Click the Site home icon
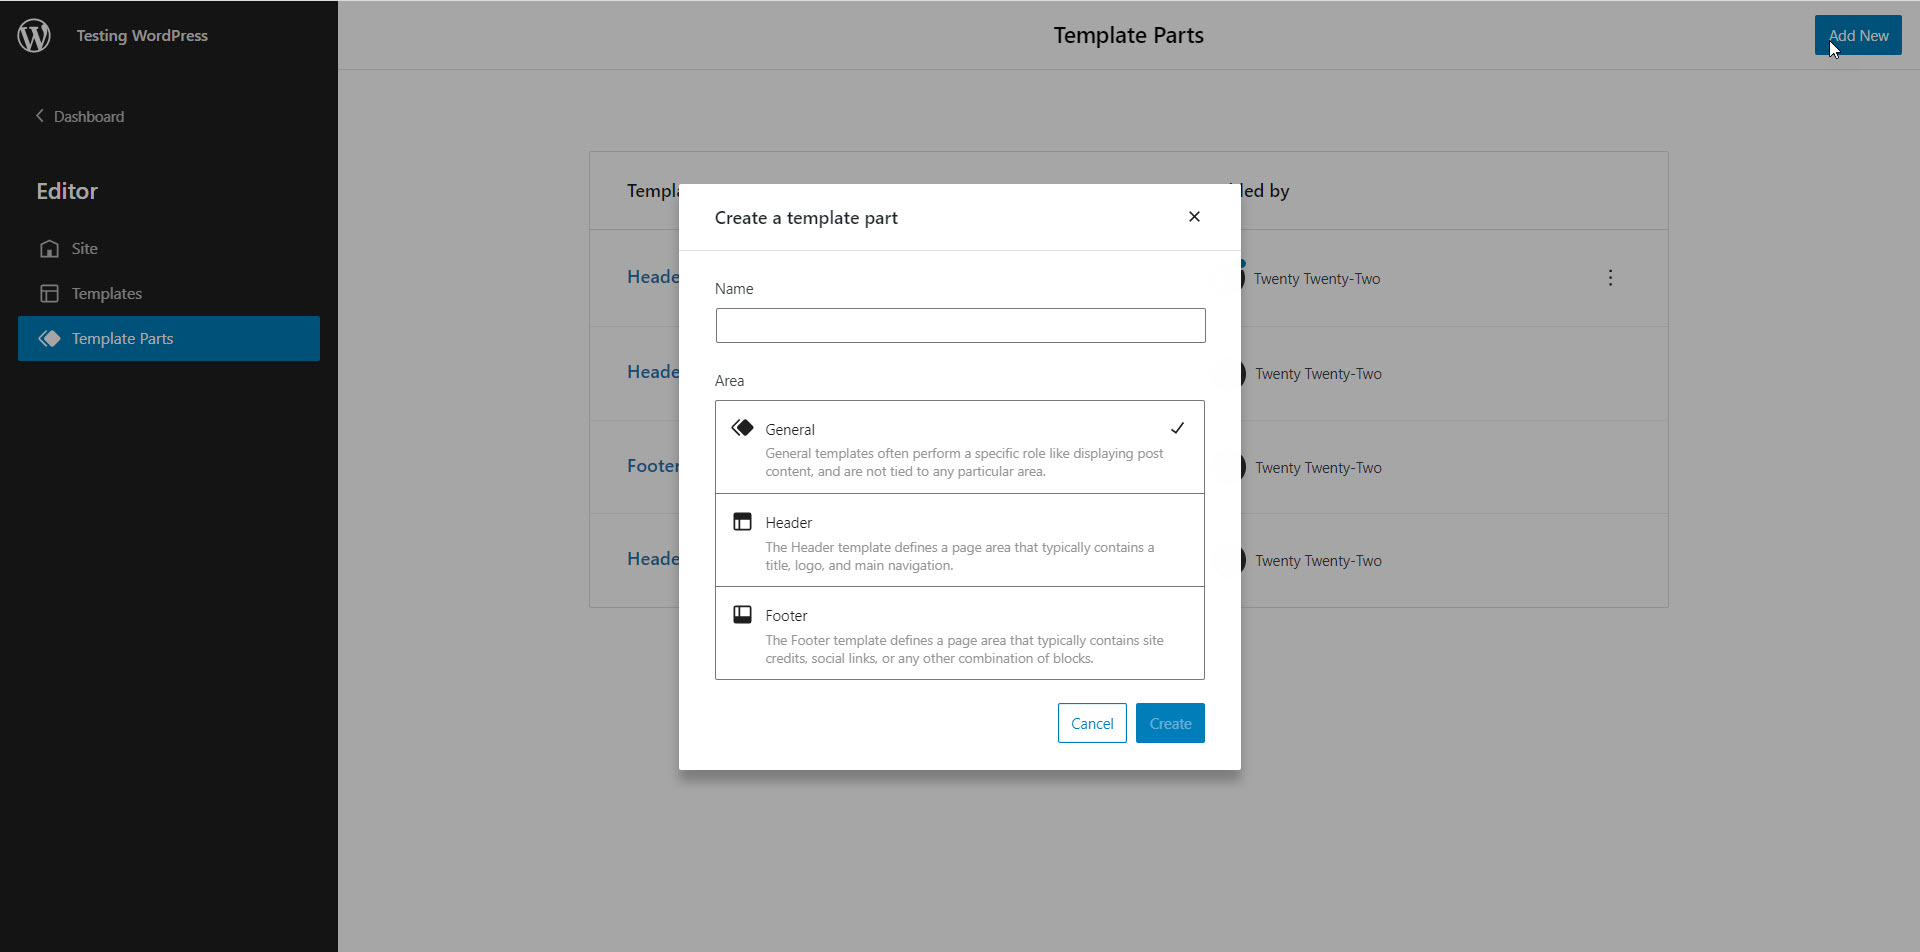 coord(49,249)
